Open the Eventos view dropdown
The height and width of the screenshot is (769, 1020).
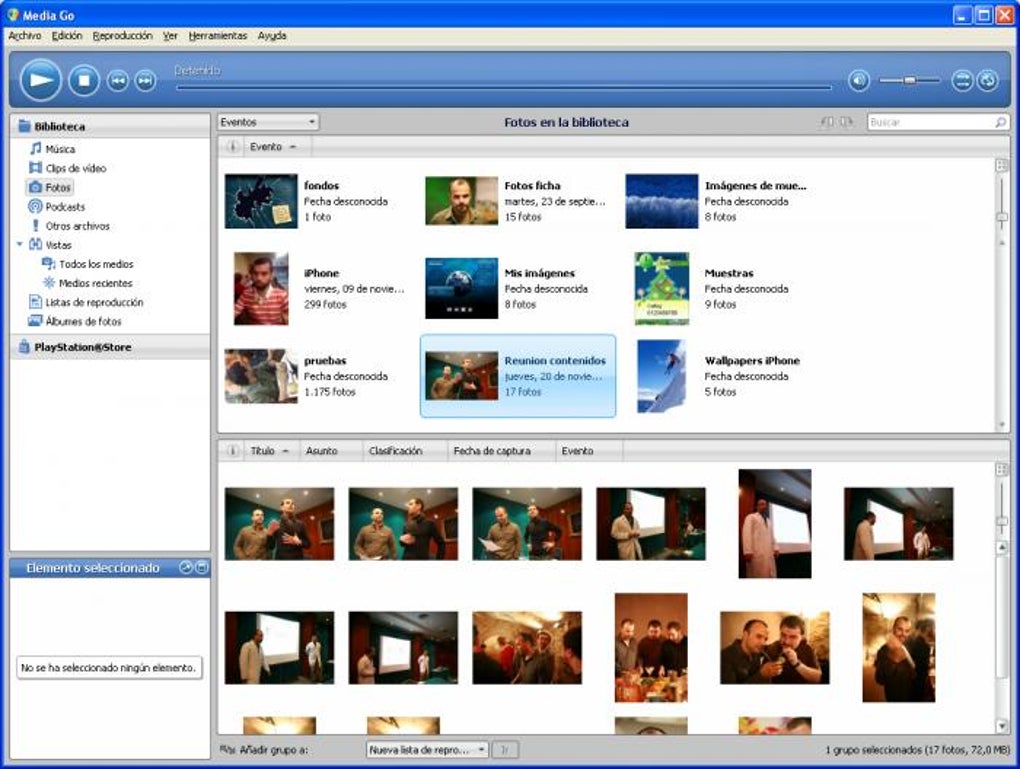pos(268,122)
